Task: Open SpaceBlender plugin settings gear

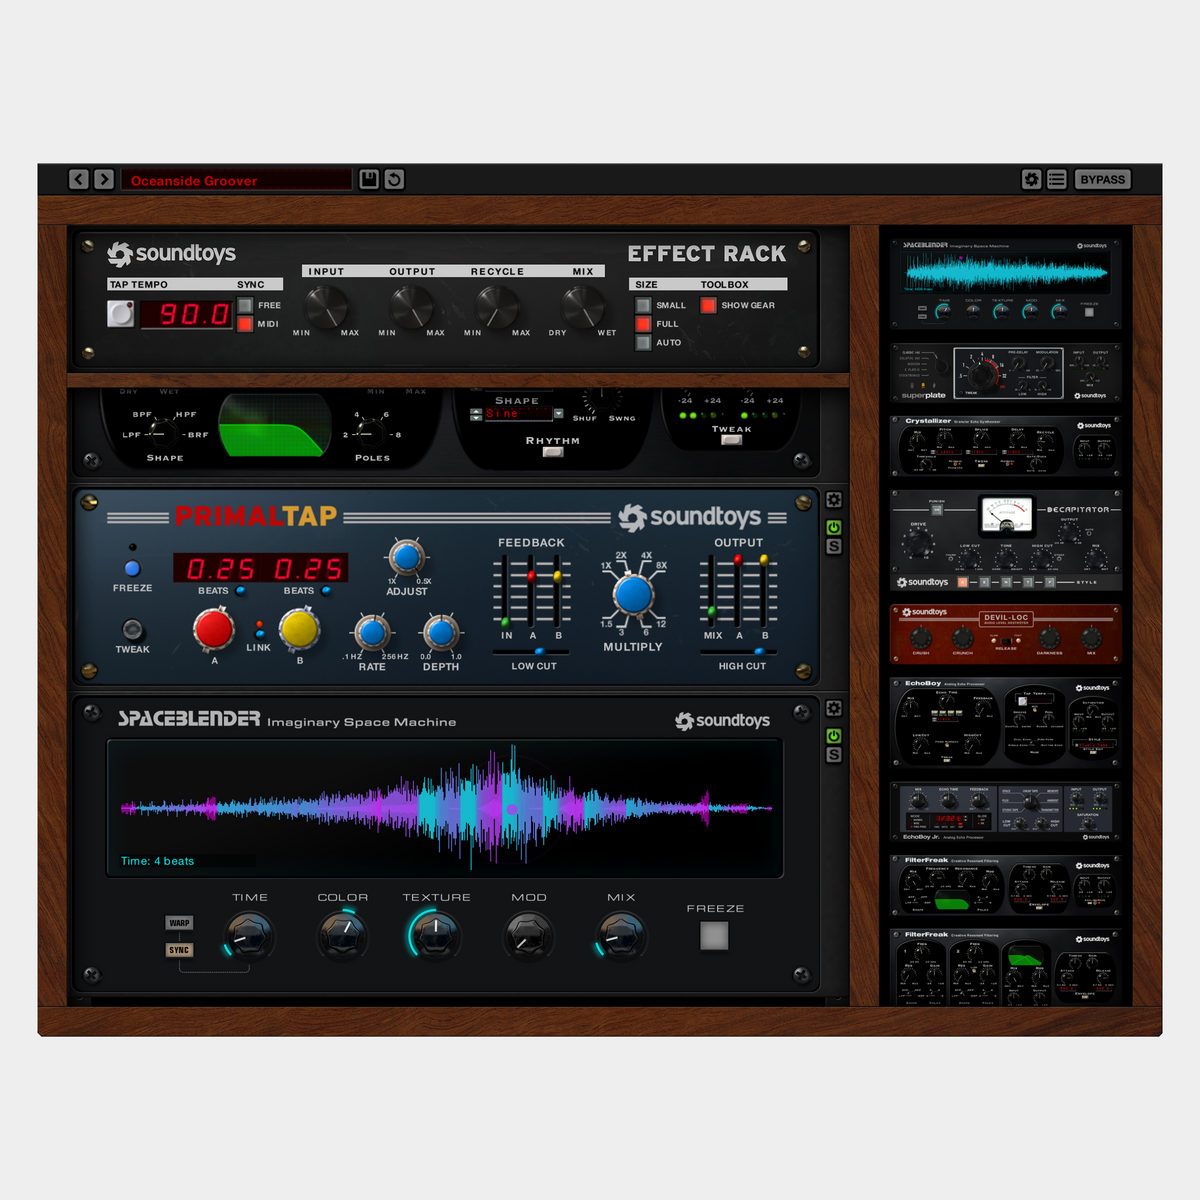Action: point(834,708)
